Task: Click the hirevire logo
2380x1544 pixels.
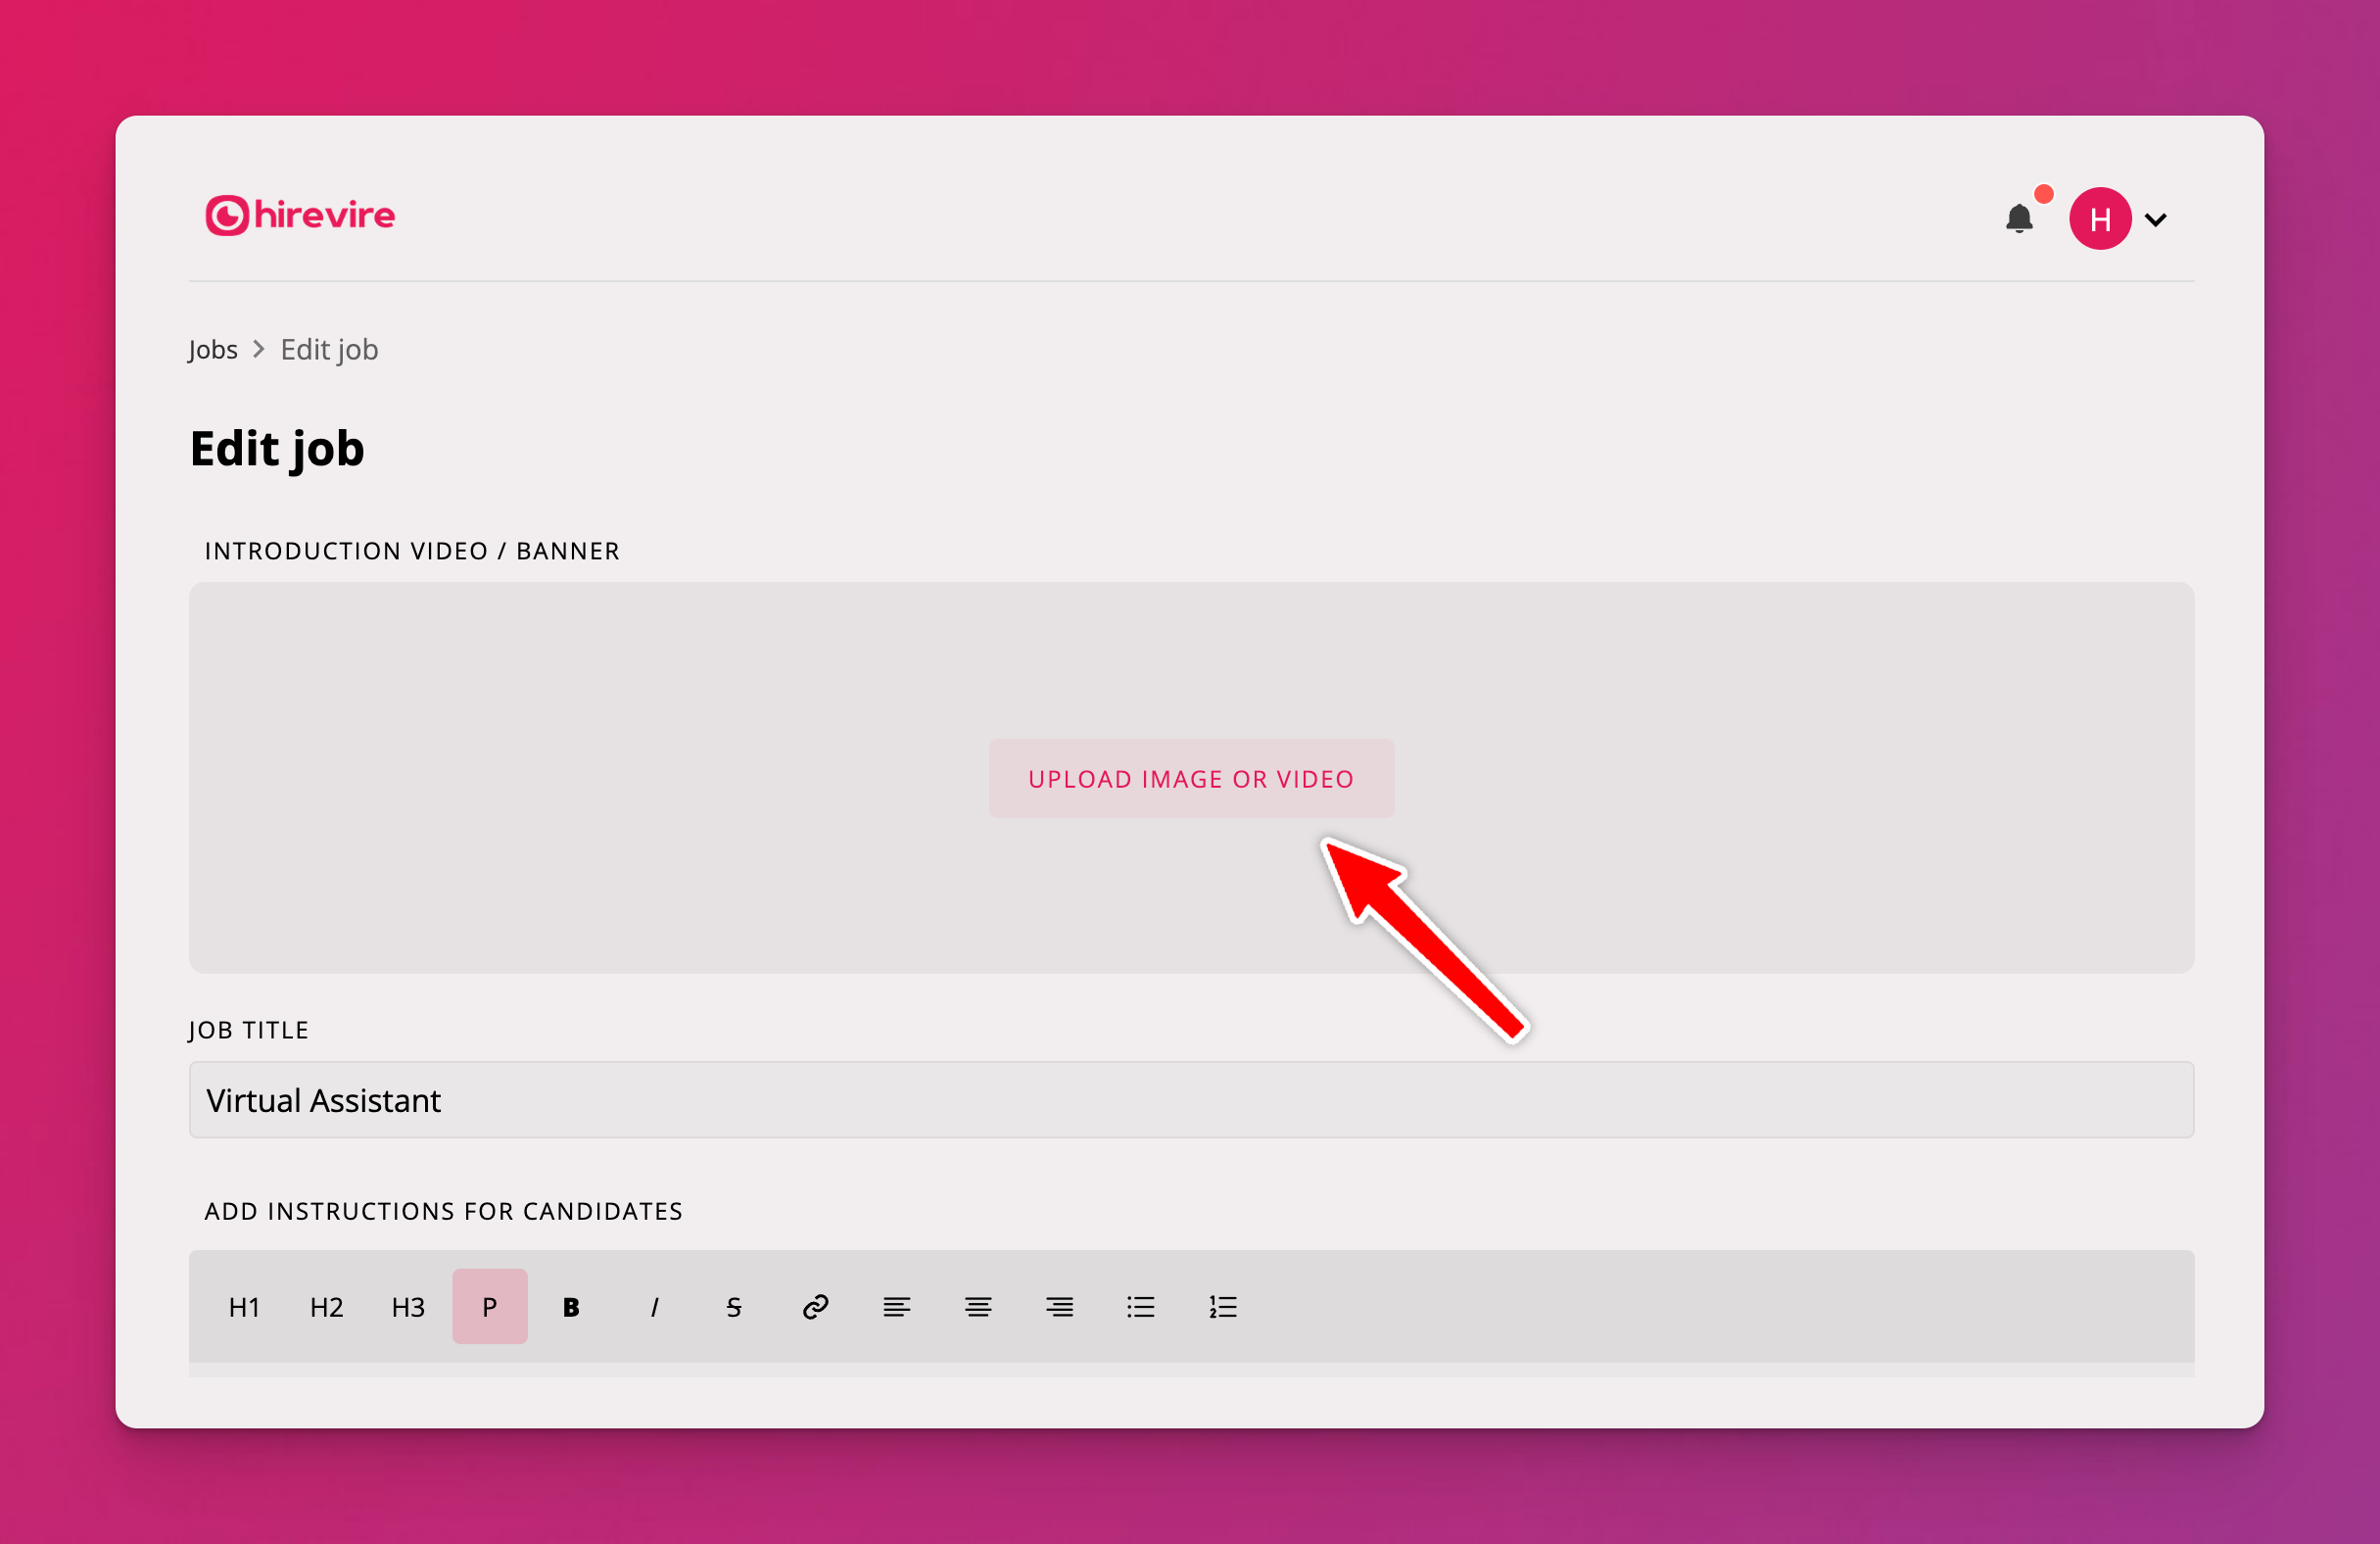Action: click(300, 215)
